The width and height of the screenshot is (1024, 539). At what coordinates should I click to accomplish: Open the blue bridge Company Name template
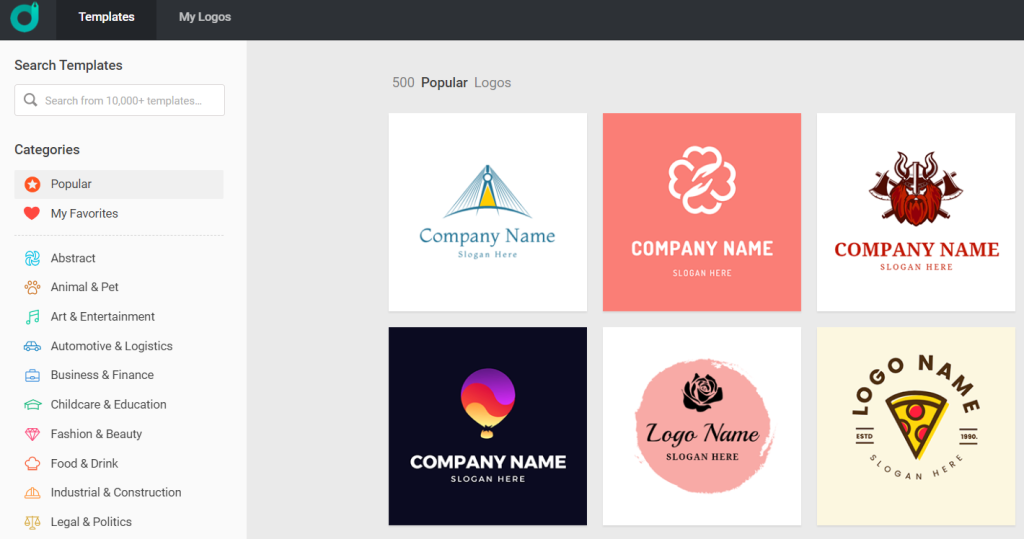488,212
